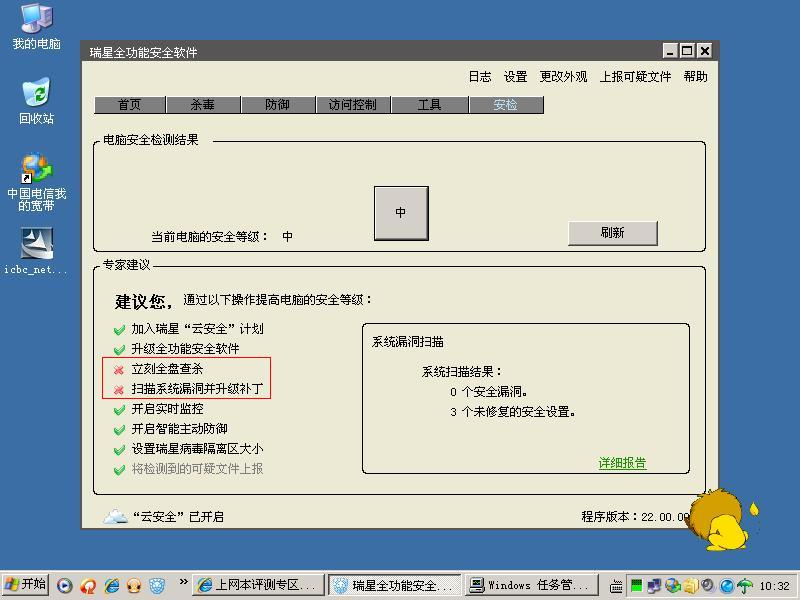
Task: Launch the blue shield quick launch icon
Action: tap(157, 585)
